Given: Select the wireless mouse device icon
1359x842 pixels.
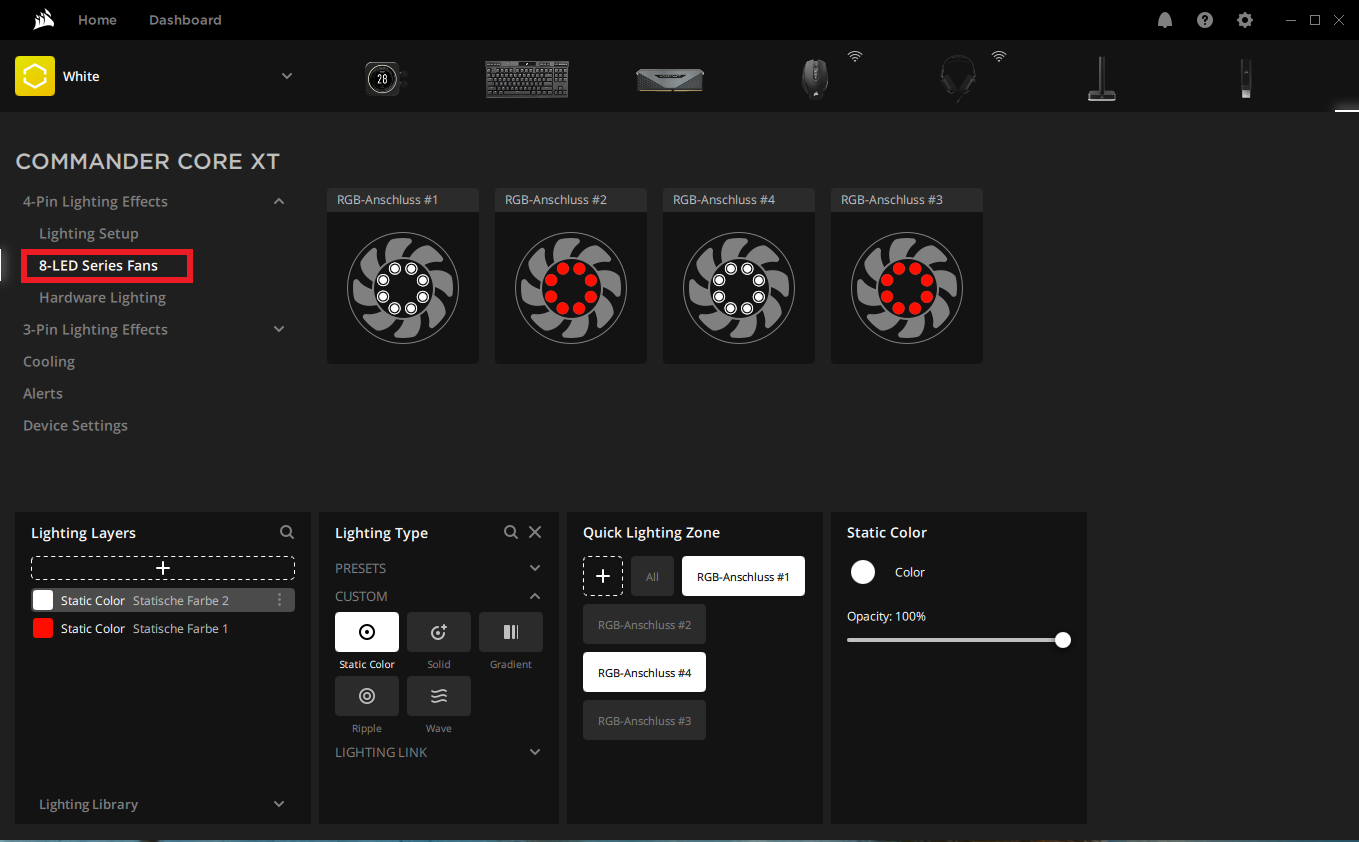Looking at the screenshot, I should pyautogui.click(x=815, y=78).
